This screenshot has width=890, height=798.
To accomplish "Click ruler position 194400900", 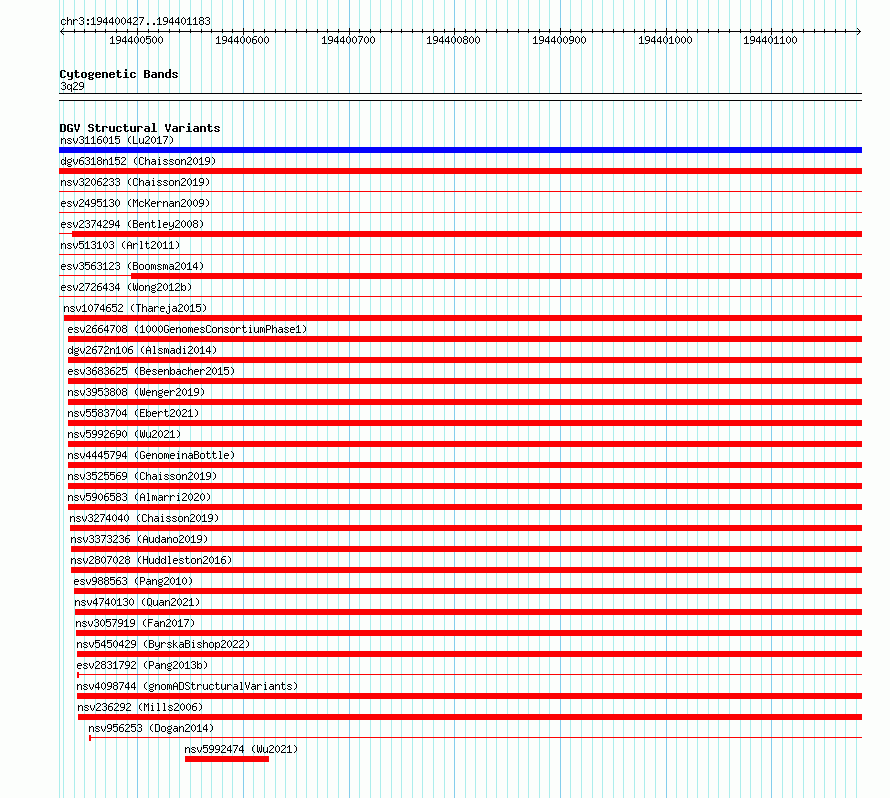I will click(559, 40).
